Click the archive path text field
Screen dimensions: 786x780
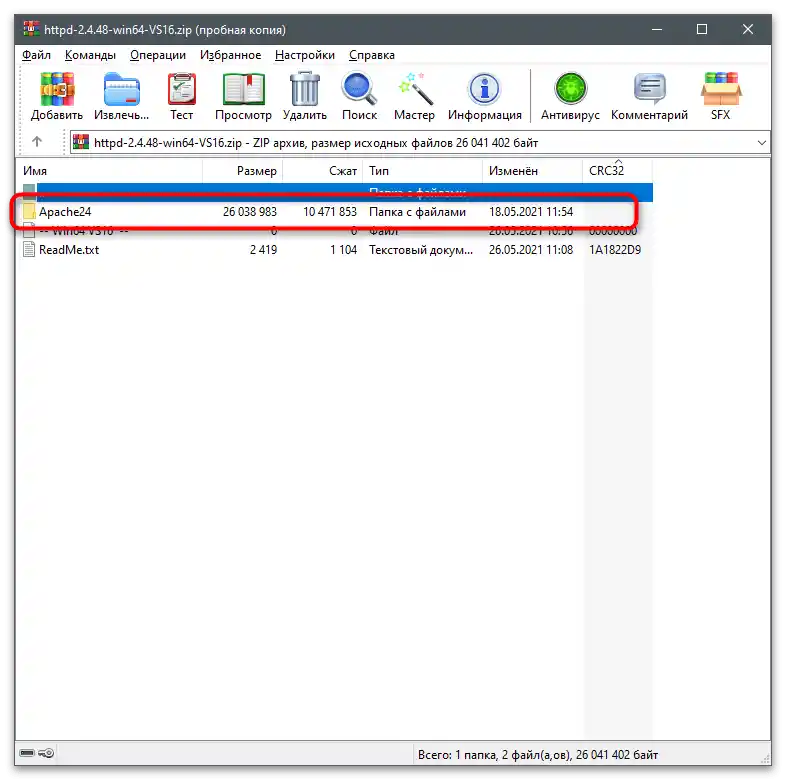[420, 143]
